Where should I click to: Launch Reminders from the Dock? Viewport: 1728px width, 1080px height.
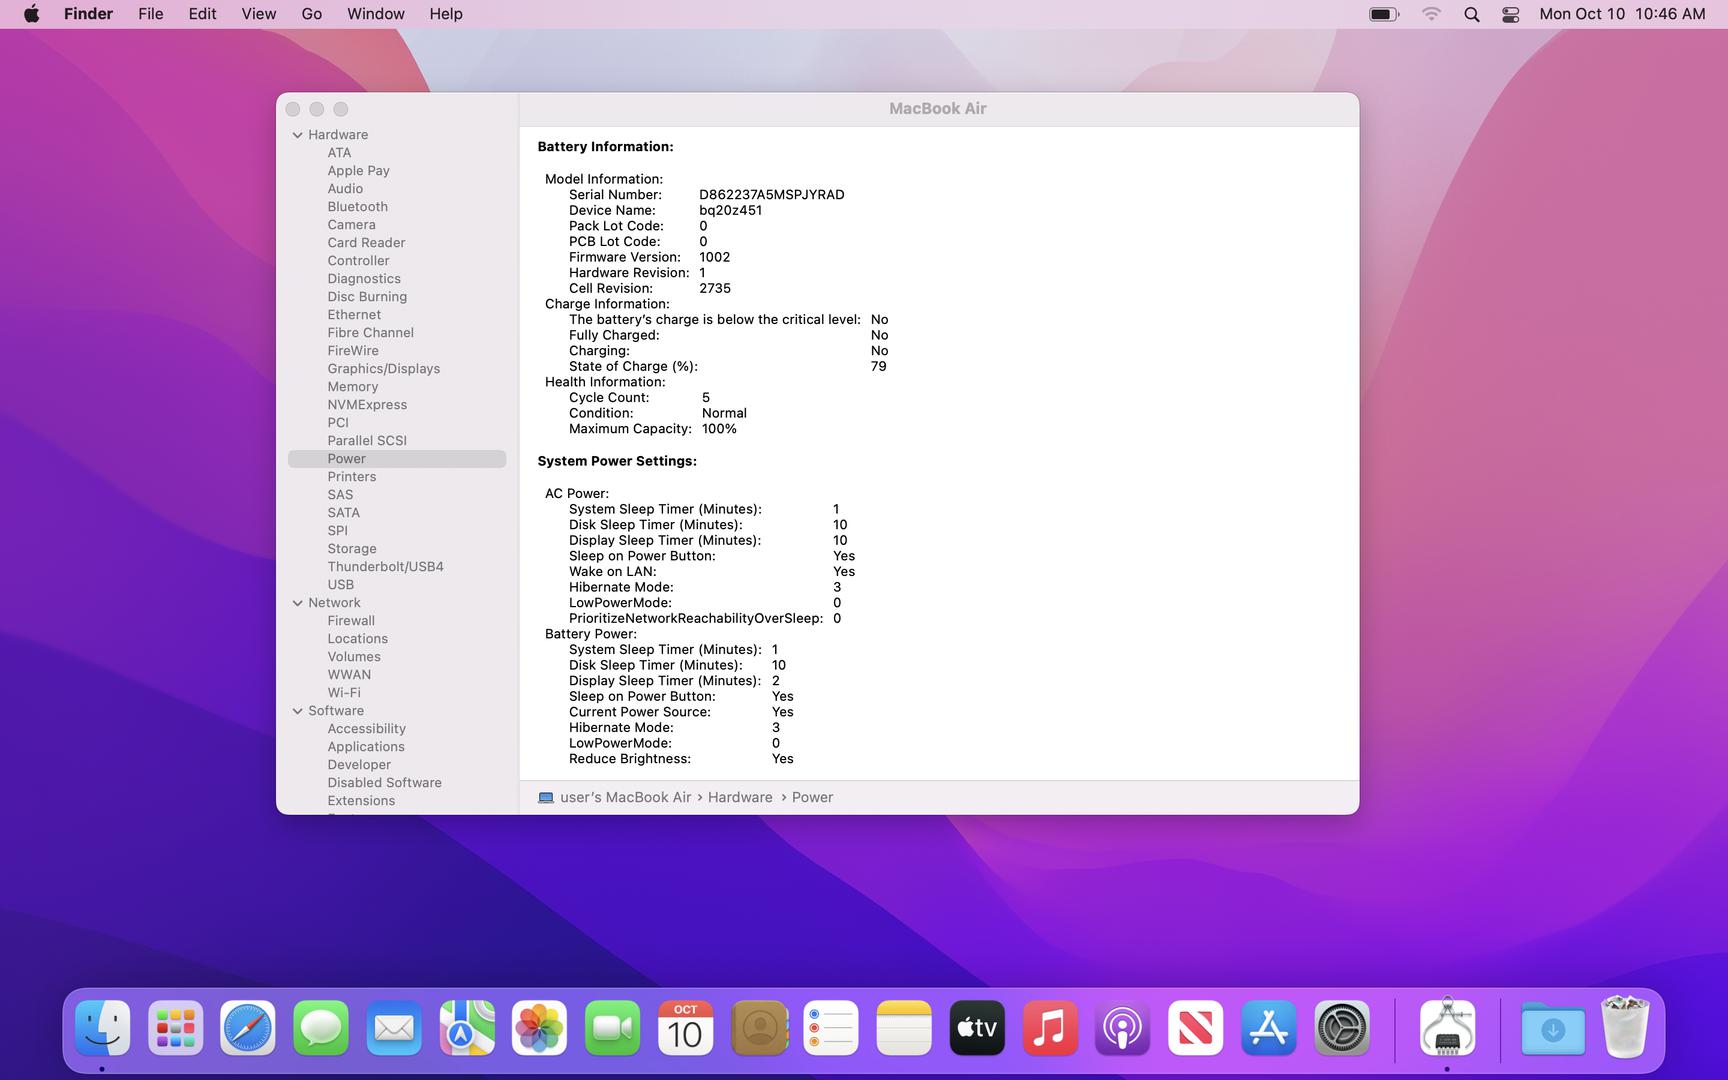coord(831,1027)
